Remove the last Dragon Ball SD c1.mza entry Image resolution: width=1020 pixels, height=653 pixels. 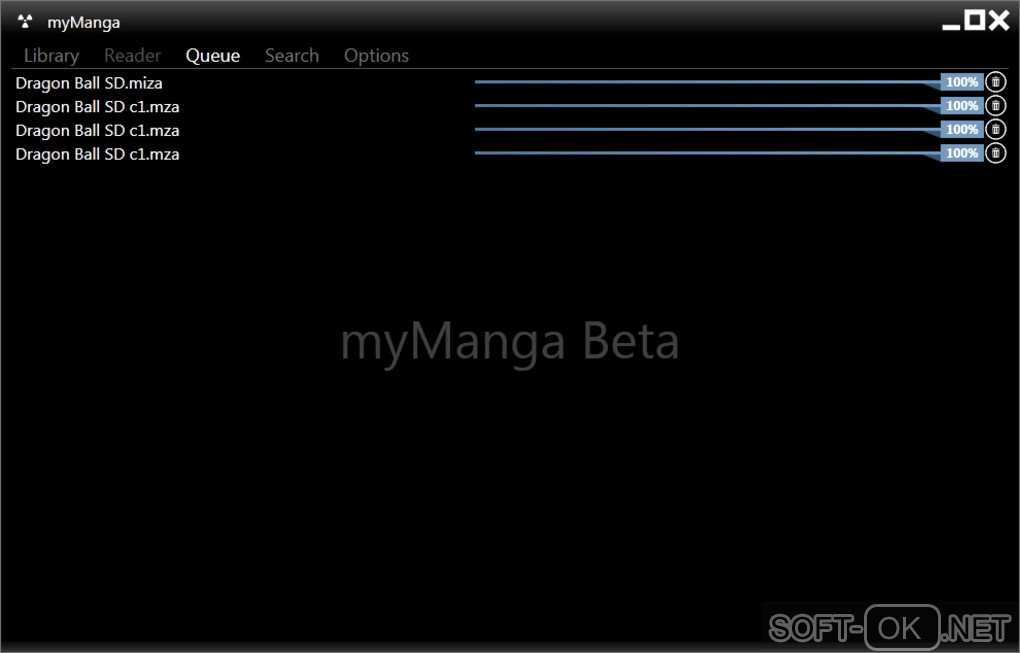(x=995, y=153)
